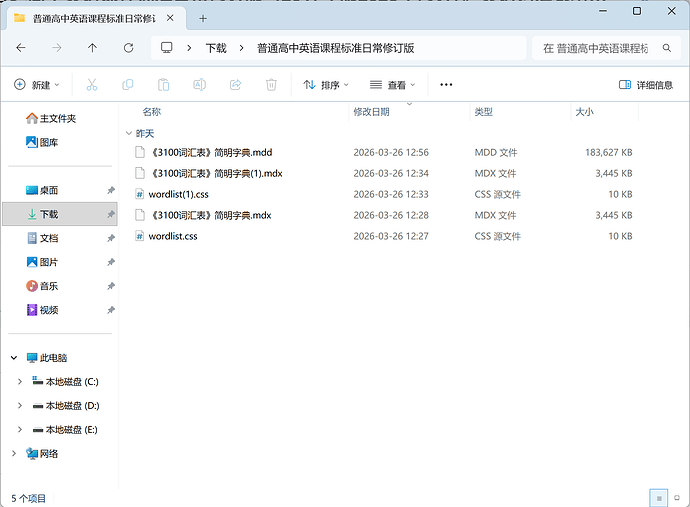Expand 本地磁盘 (D:) in the tree
The height and width of the screenshot is (507, 690).
(20, 406)
